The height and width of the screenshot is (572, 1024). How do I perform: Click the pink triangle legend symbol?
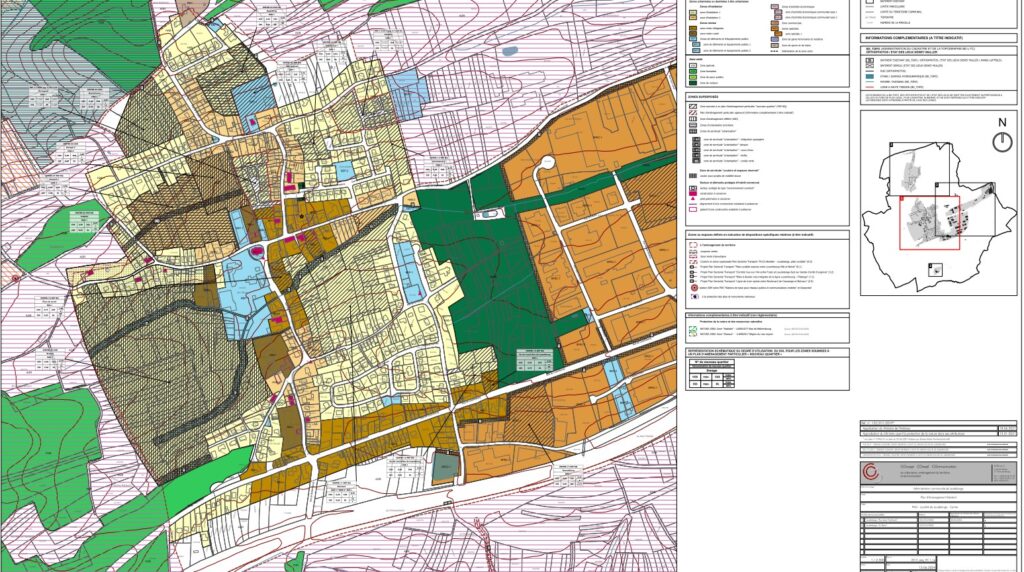694,199
